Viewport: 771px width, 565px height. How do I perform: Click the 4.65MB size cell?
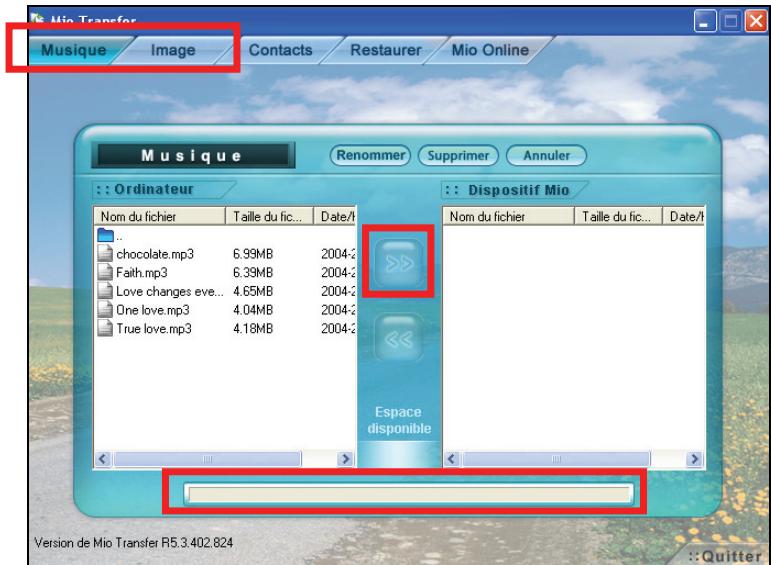[x=253, y=292]
